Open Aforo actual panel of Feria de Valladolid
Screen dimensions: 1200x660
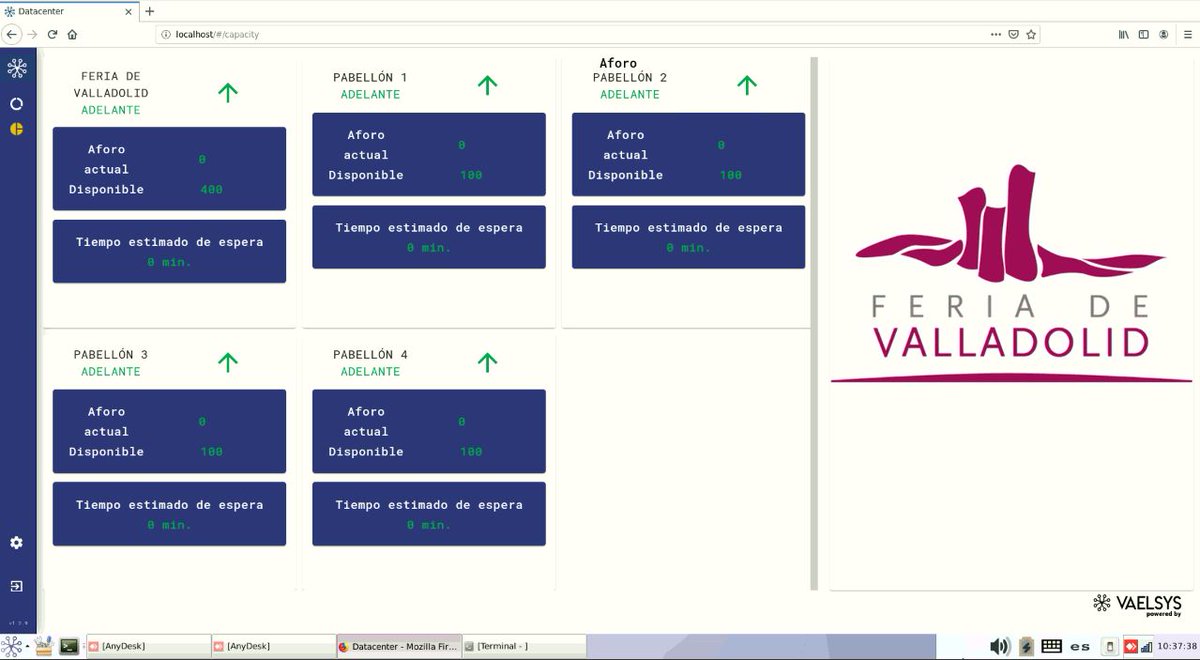(x=169, y=169)
